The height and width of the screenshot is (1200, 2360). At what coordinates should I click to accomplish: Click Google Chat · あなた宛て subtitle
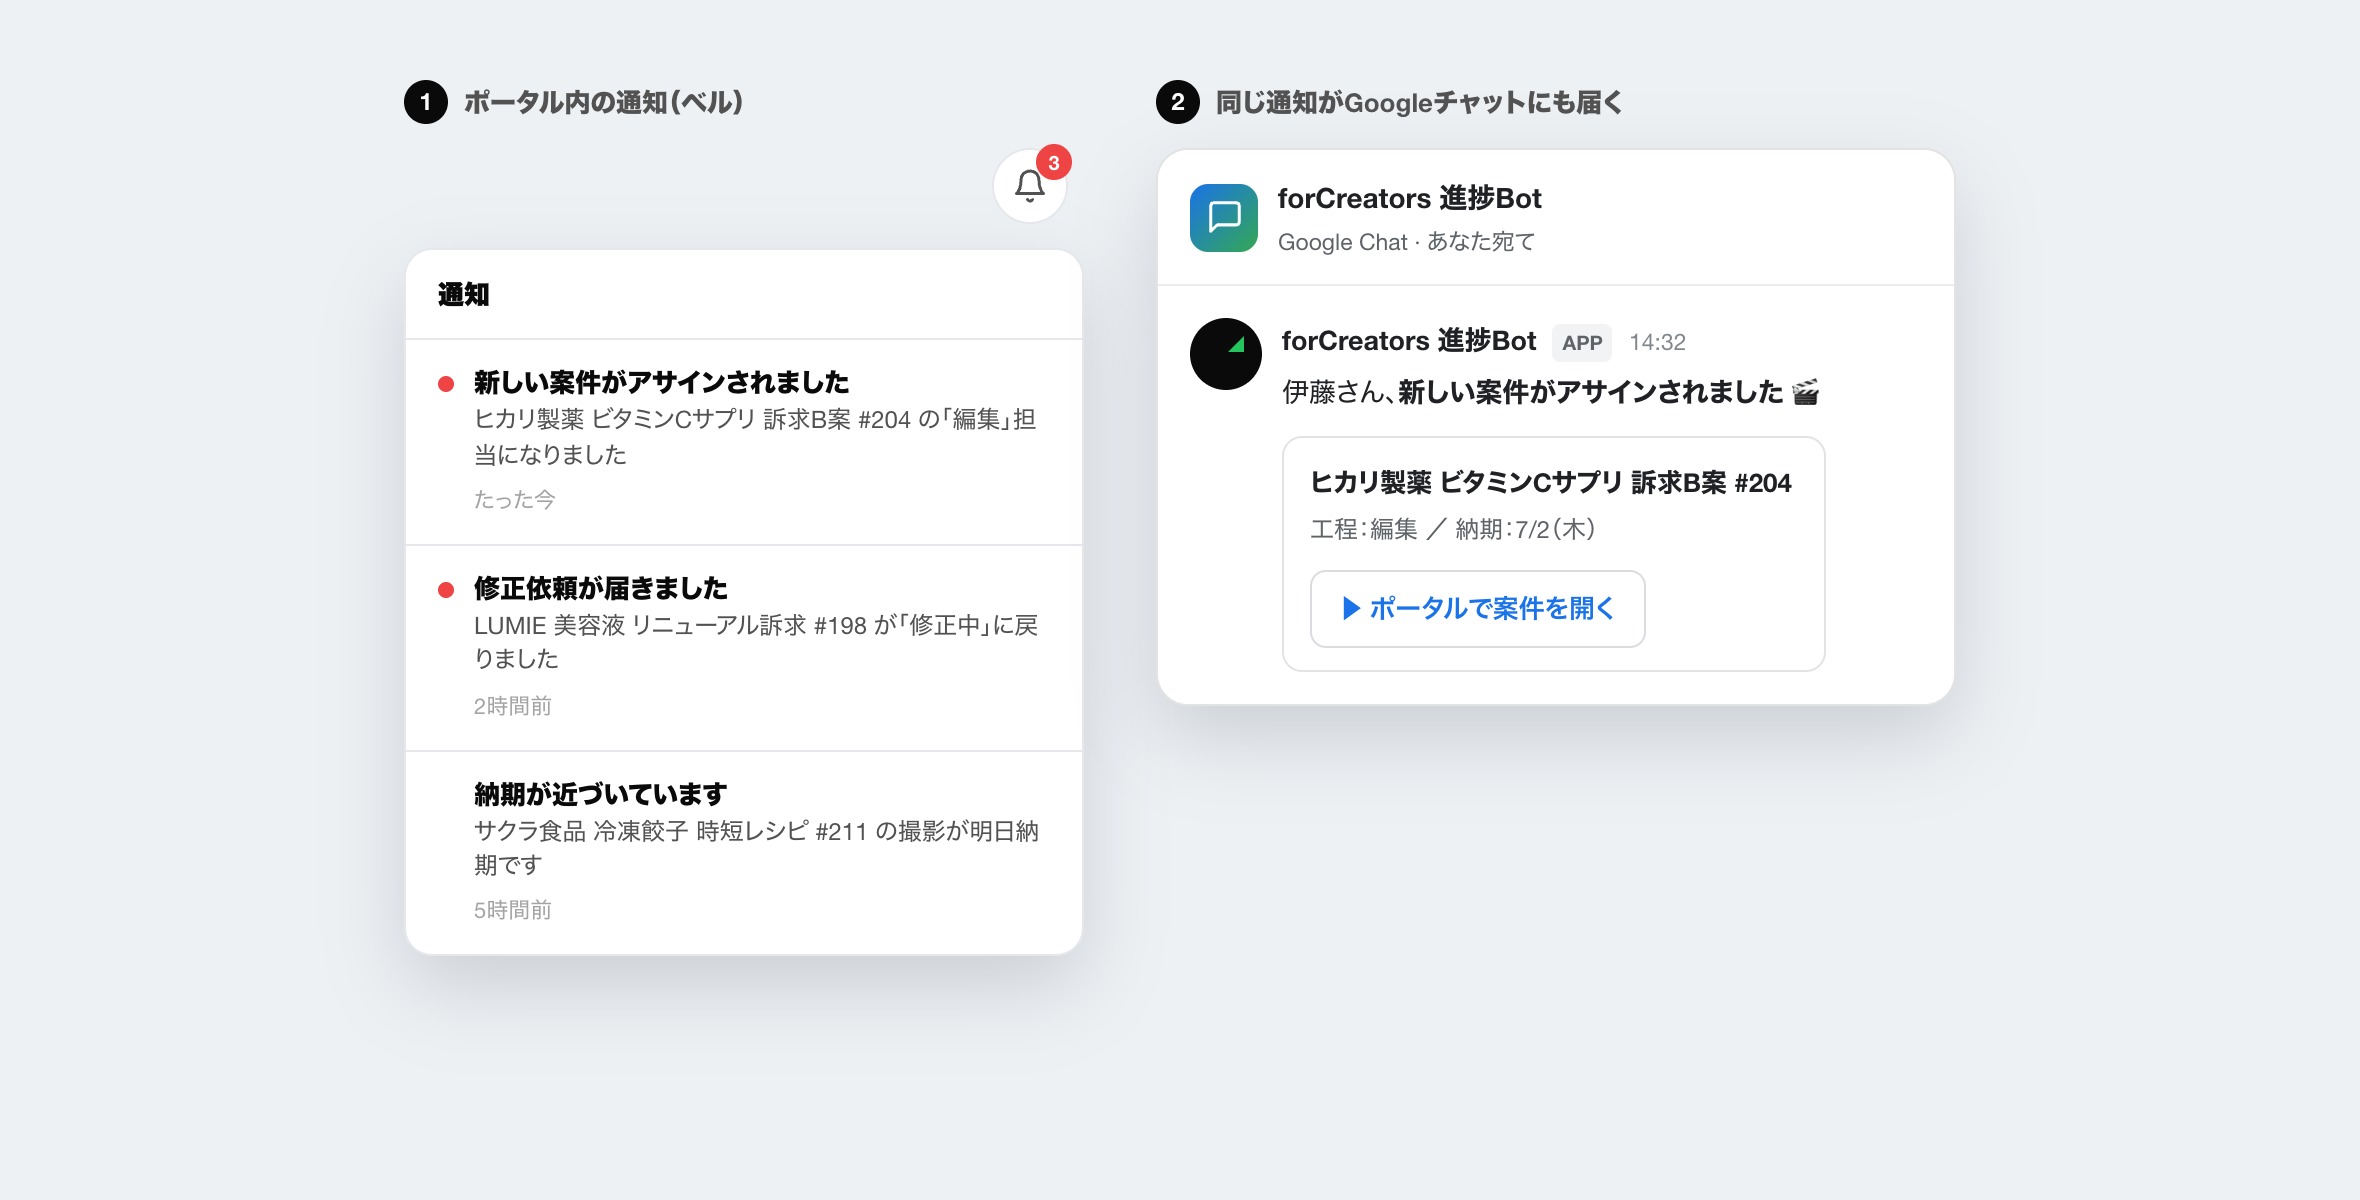[1406, 242]
